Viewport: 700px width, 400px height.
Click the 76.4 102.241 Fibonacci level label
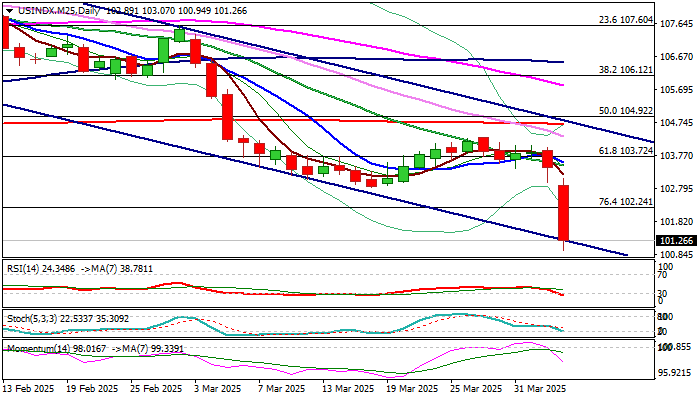626,202
